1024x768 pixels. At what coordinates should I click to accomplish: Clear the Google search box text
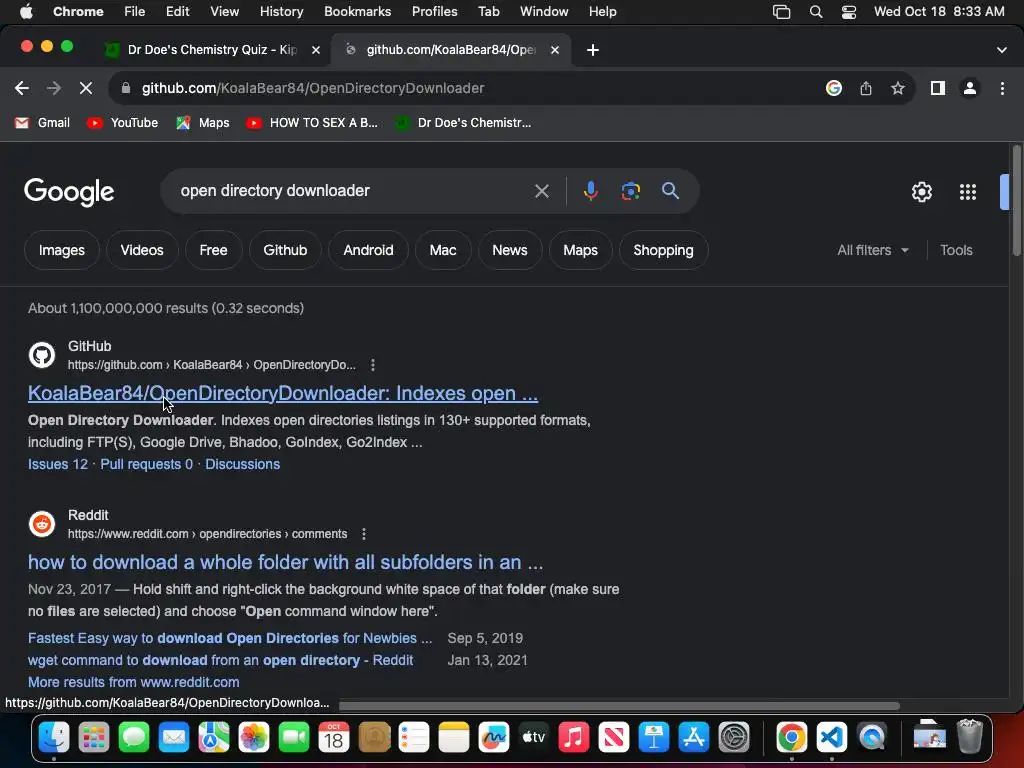[x=541, y=191]
